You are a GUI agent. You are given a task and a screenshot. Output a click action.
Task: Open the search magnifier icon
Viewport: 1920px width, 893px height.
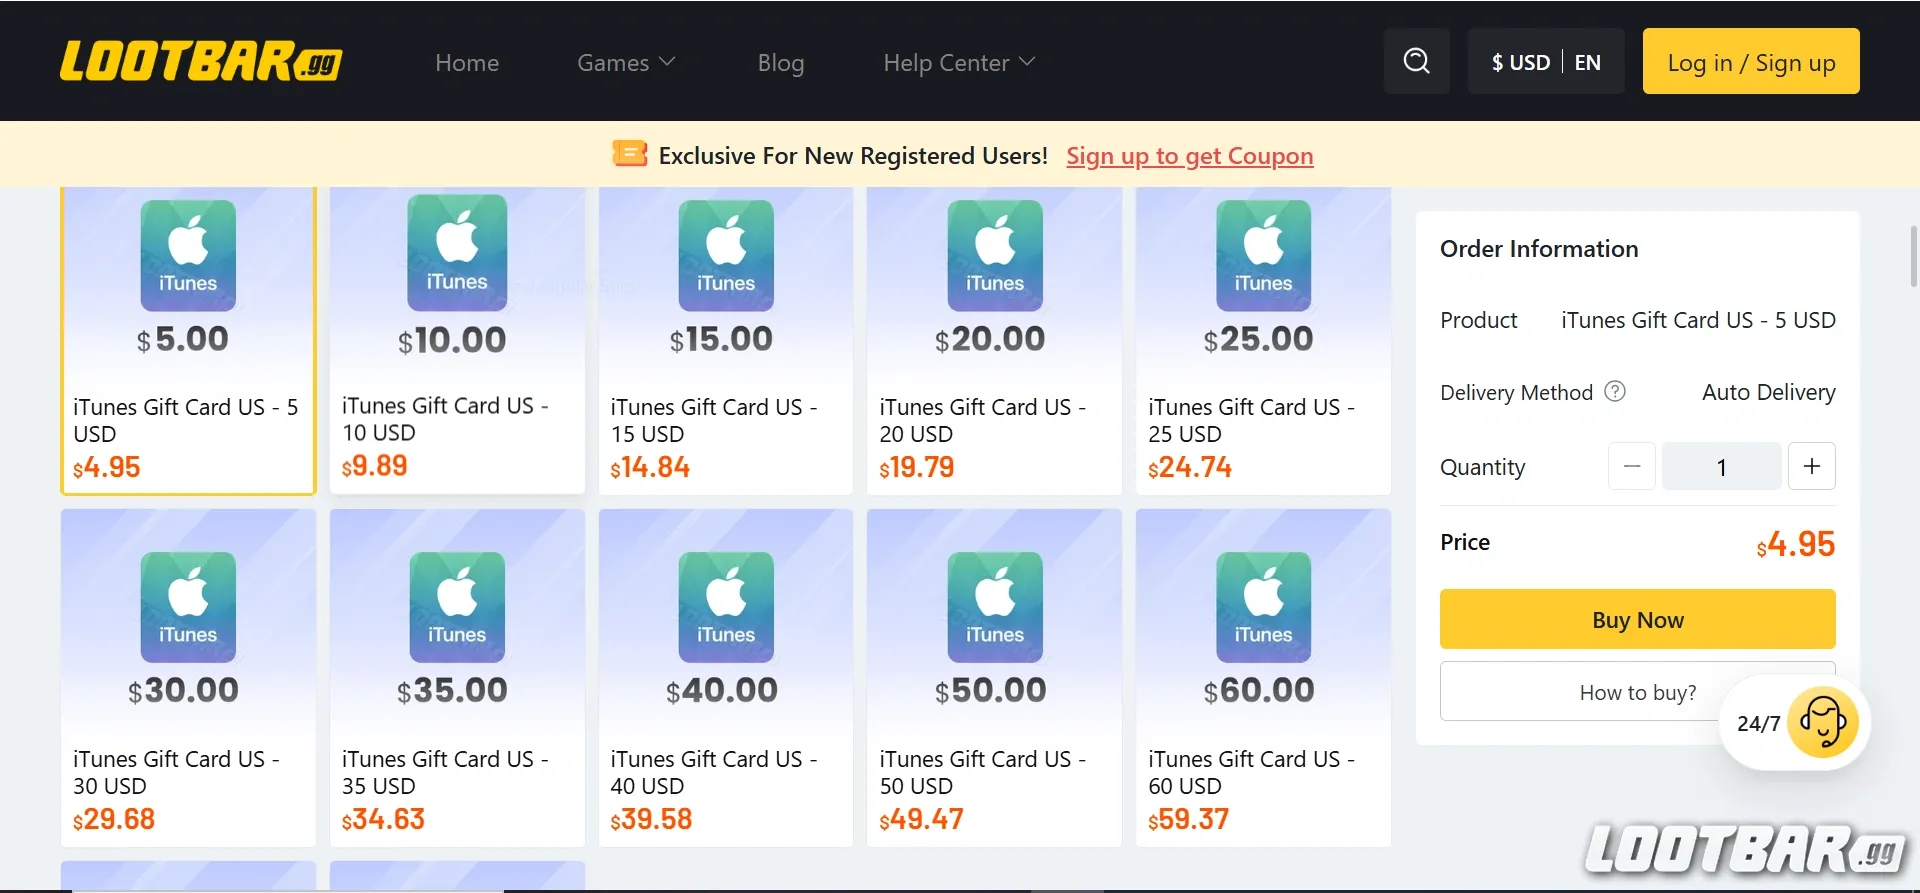coord(1416,61)
